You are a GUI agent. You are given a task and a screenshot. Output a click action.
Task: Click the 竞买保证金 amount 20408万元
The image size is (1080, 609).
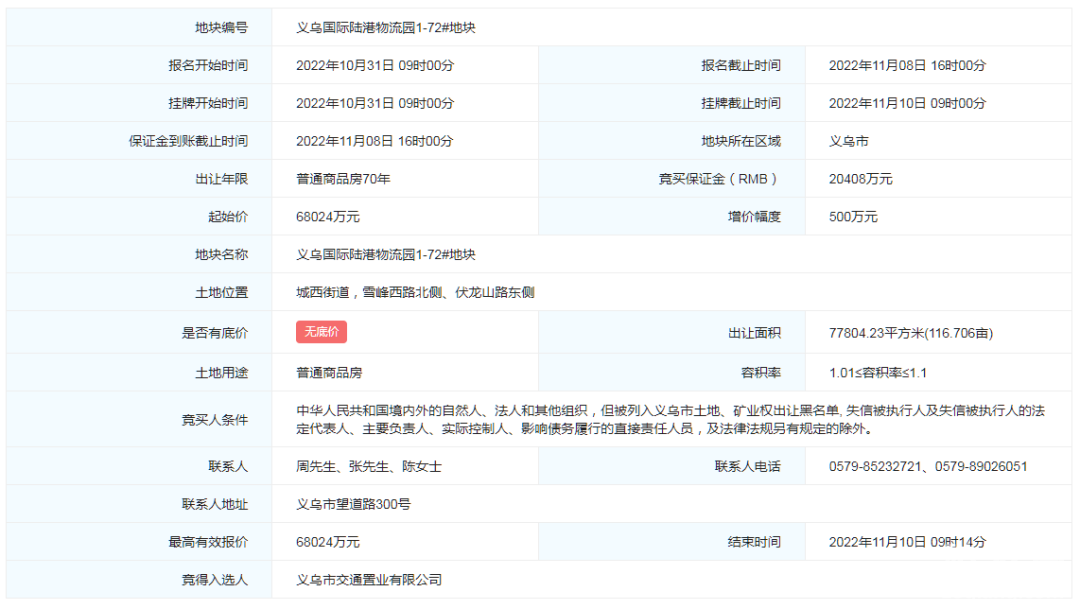pos(860,180)
